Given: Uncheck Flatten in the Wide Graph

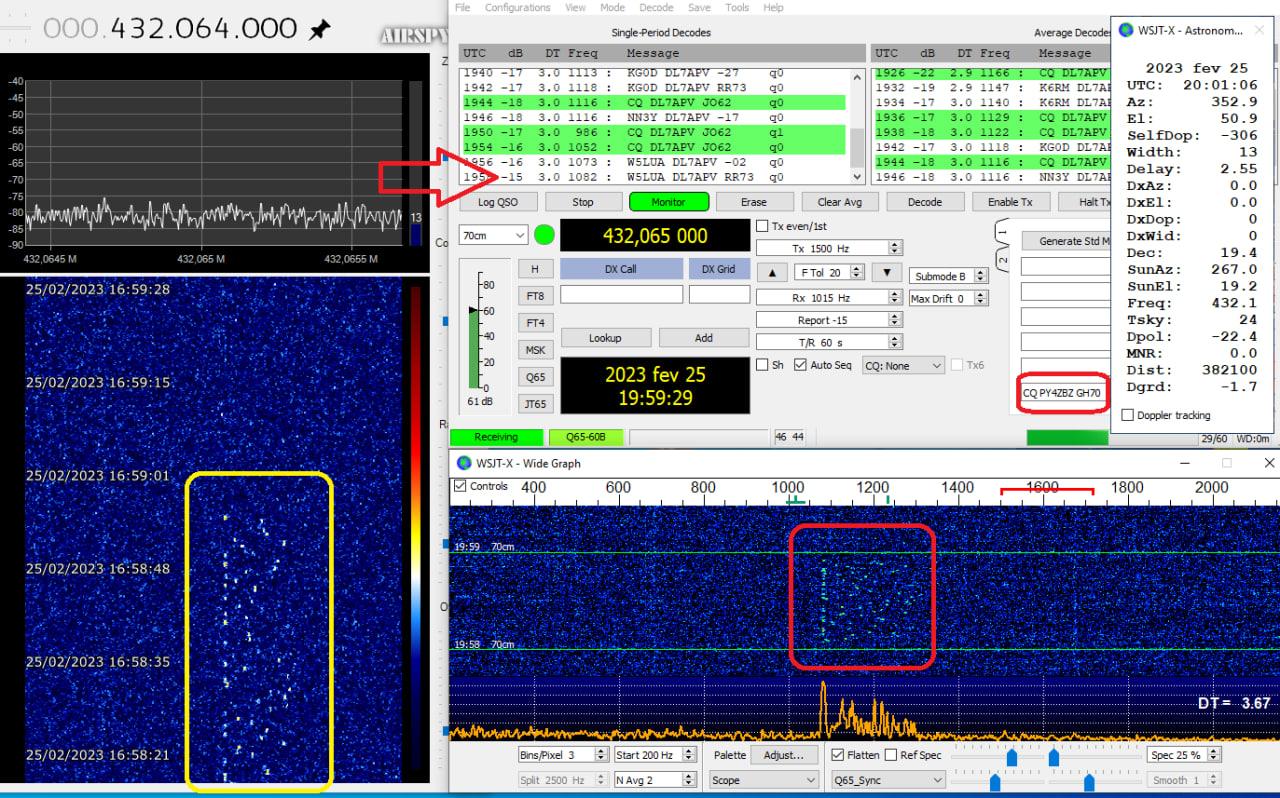Looking at the screenshot, I should coord(839,755).
